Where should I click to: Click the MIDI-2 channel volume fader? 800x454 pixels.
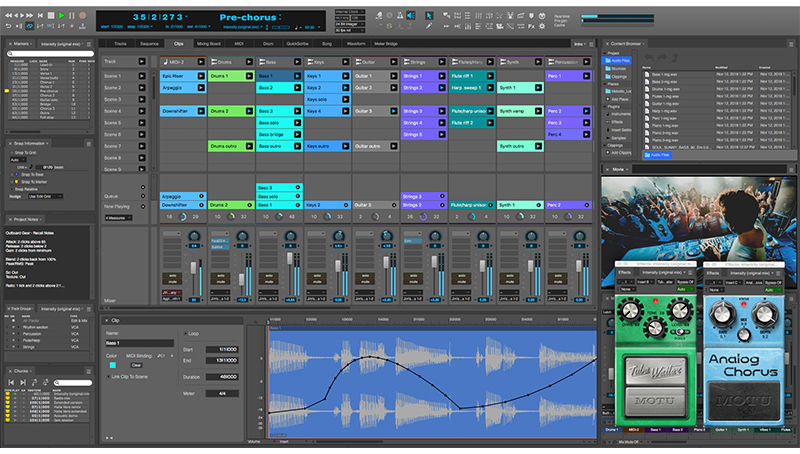pyautogui.click(x=193, y=268)
